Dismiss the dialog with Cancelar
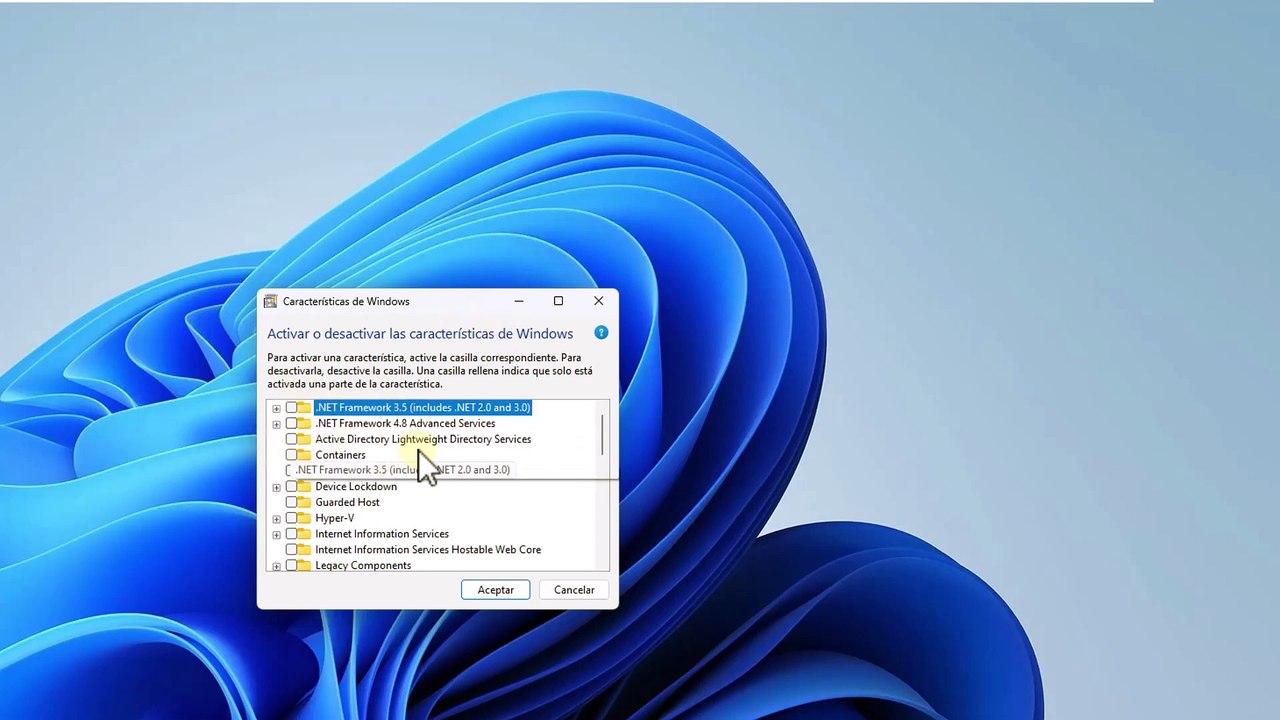The height and width of the screenshot is (720, 1280). [x=574, y=590]
